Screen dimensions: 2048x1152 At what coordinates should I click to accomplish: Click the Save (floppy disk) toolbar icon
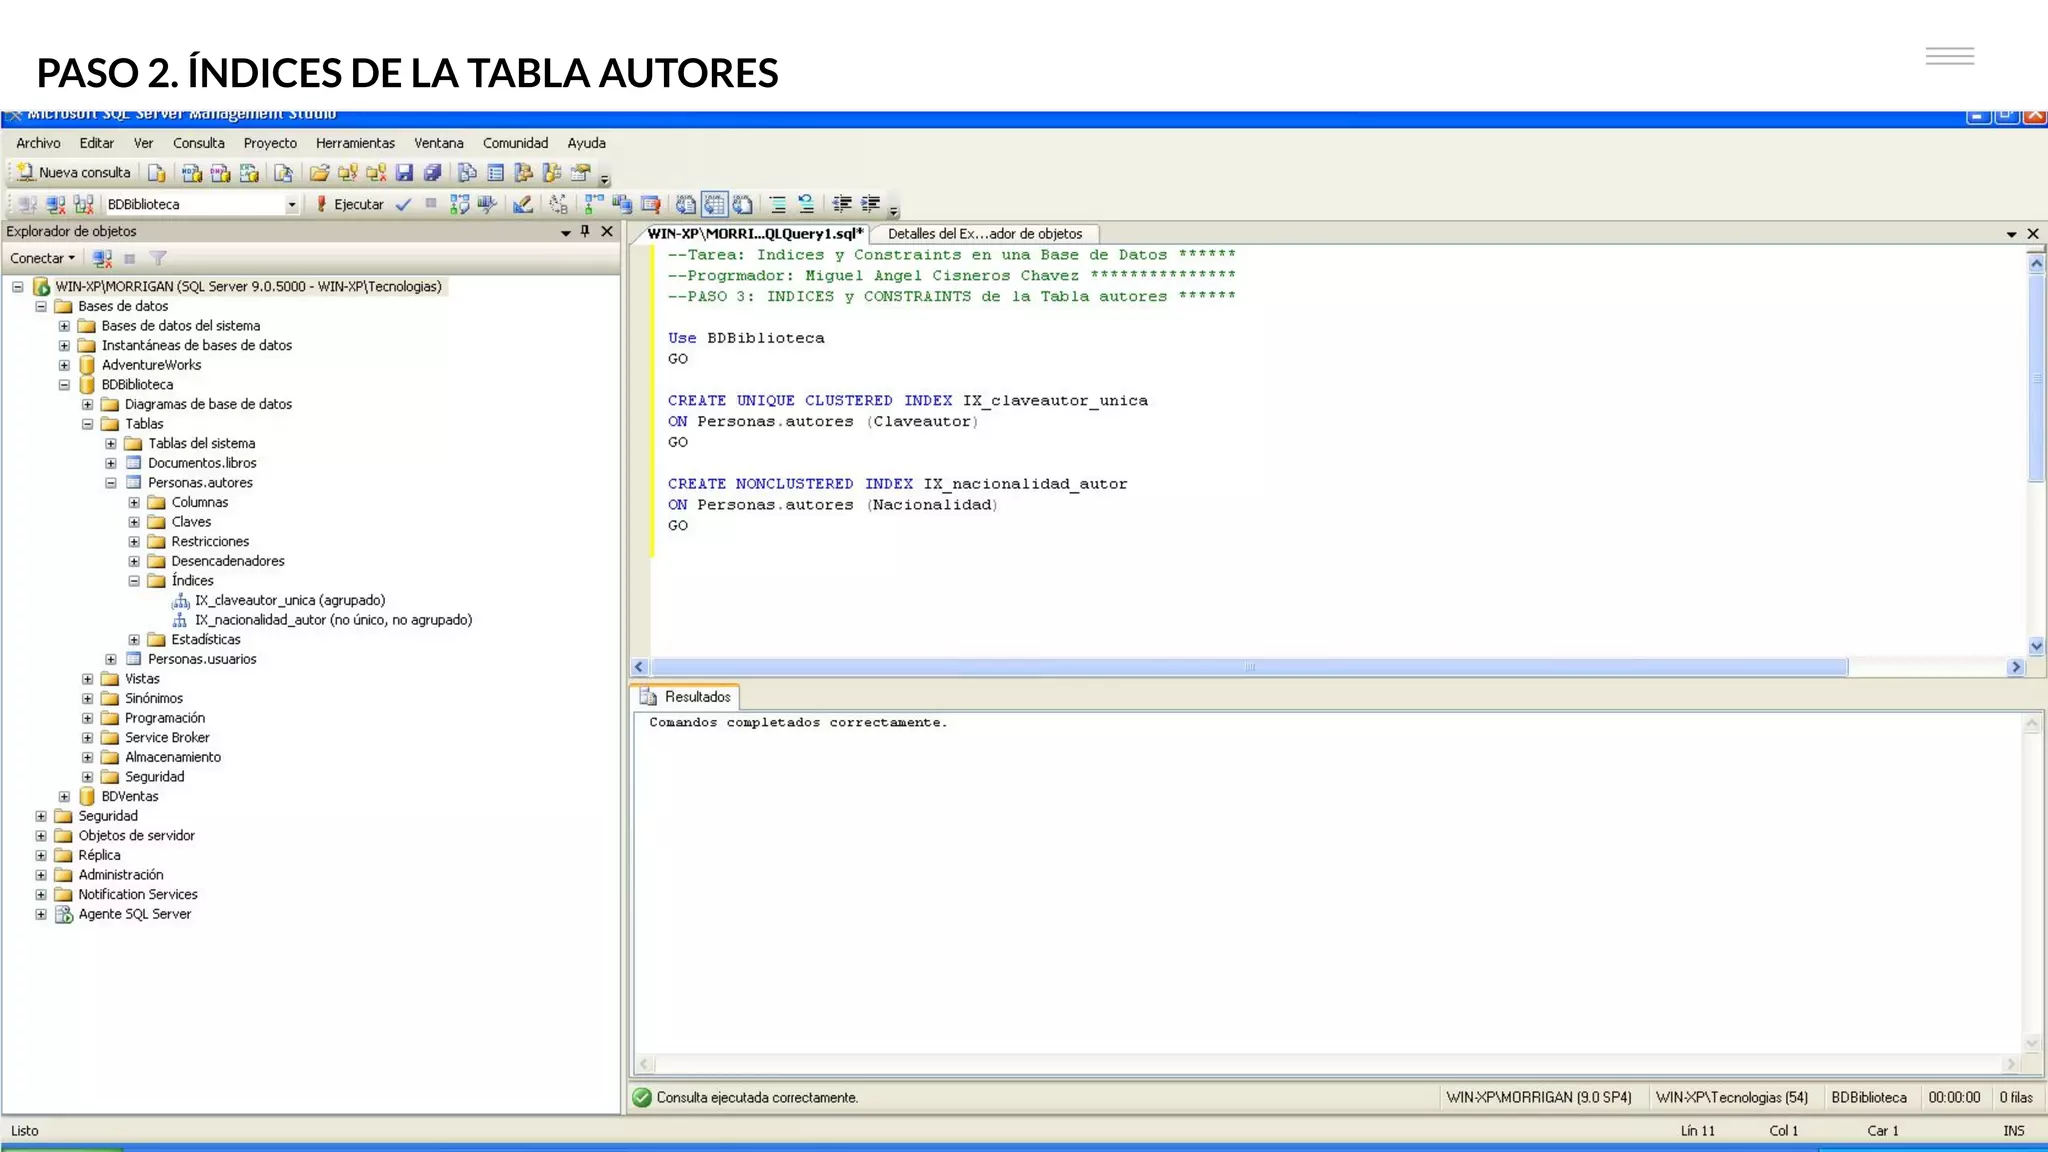click(x=404, y=173)
